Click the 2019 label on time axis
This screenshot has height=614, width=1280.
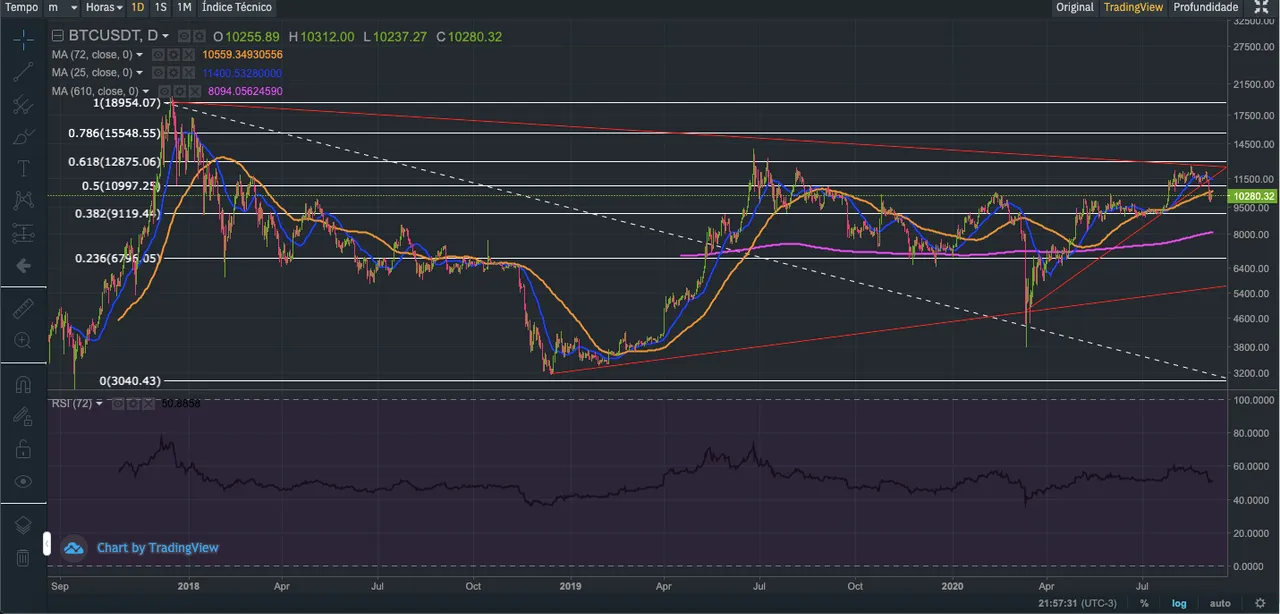click(570, 589)
